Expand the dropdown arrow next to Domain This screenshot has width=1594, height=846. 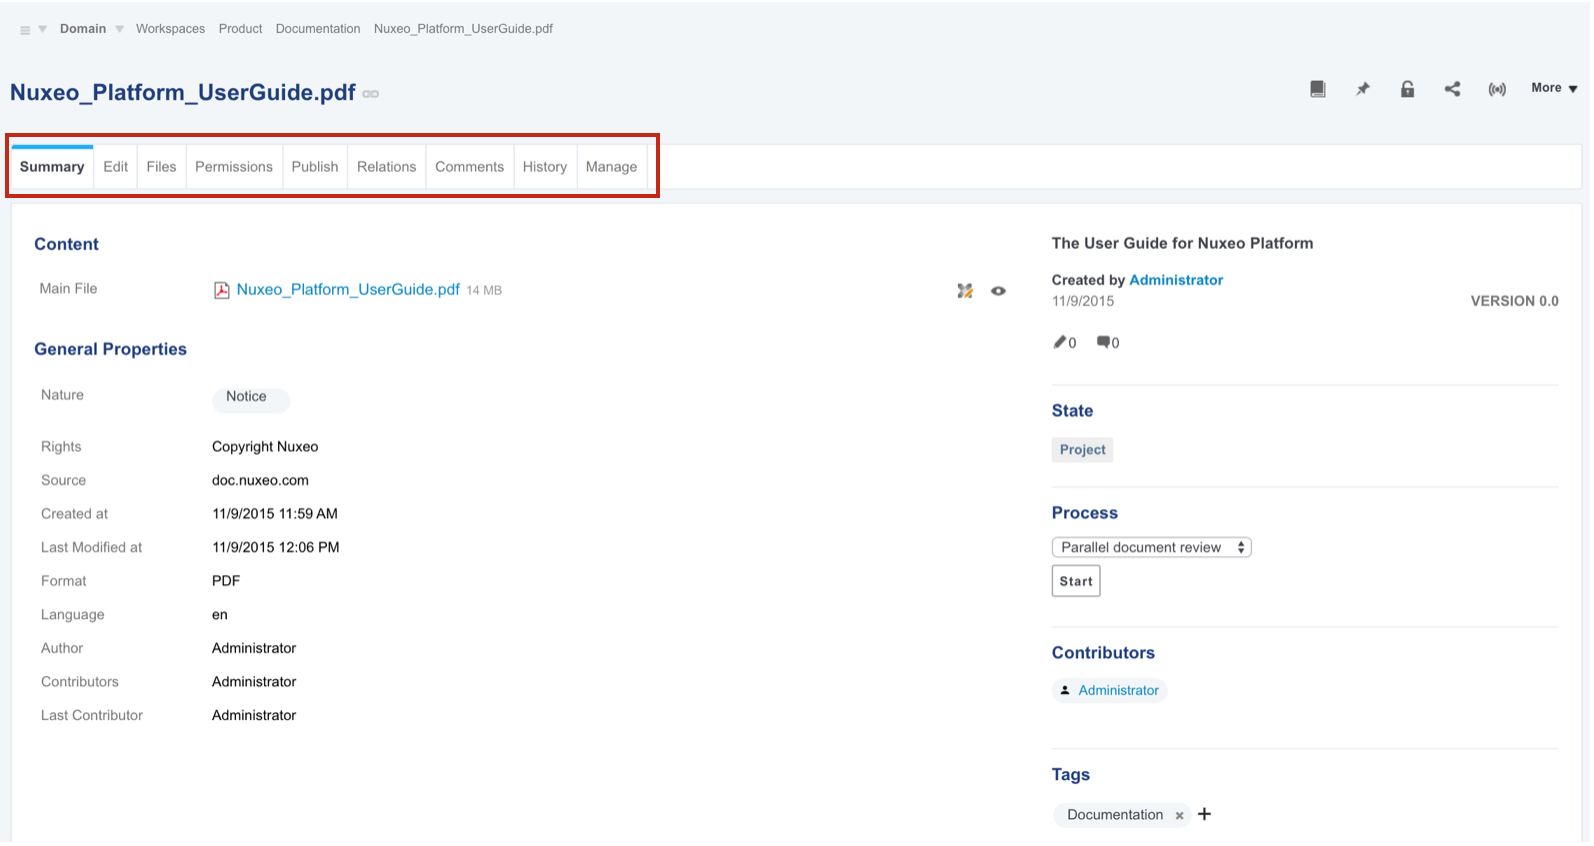[119, 29]
